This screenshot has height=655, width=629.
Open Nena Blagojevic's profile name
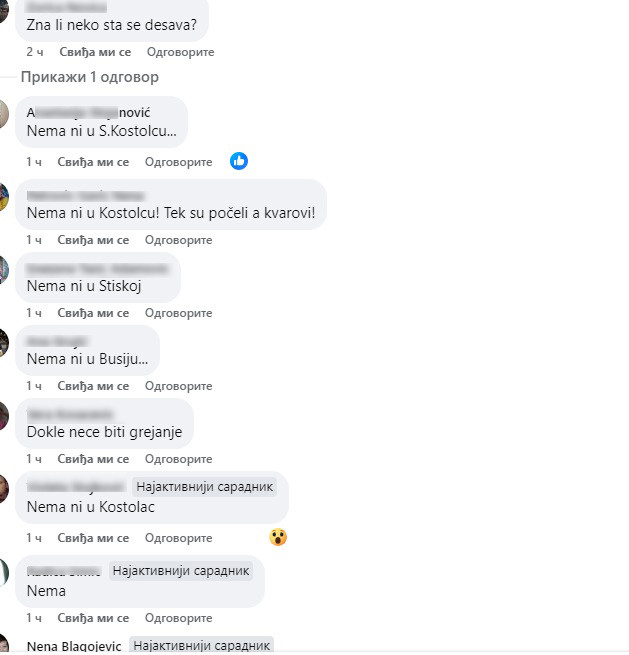[x=74, y=646]
